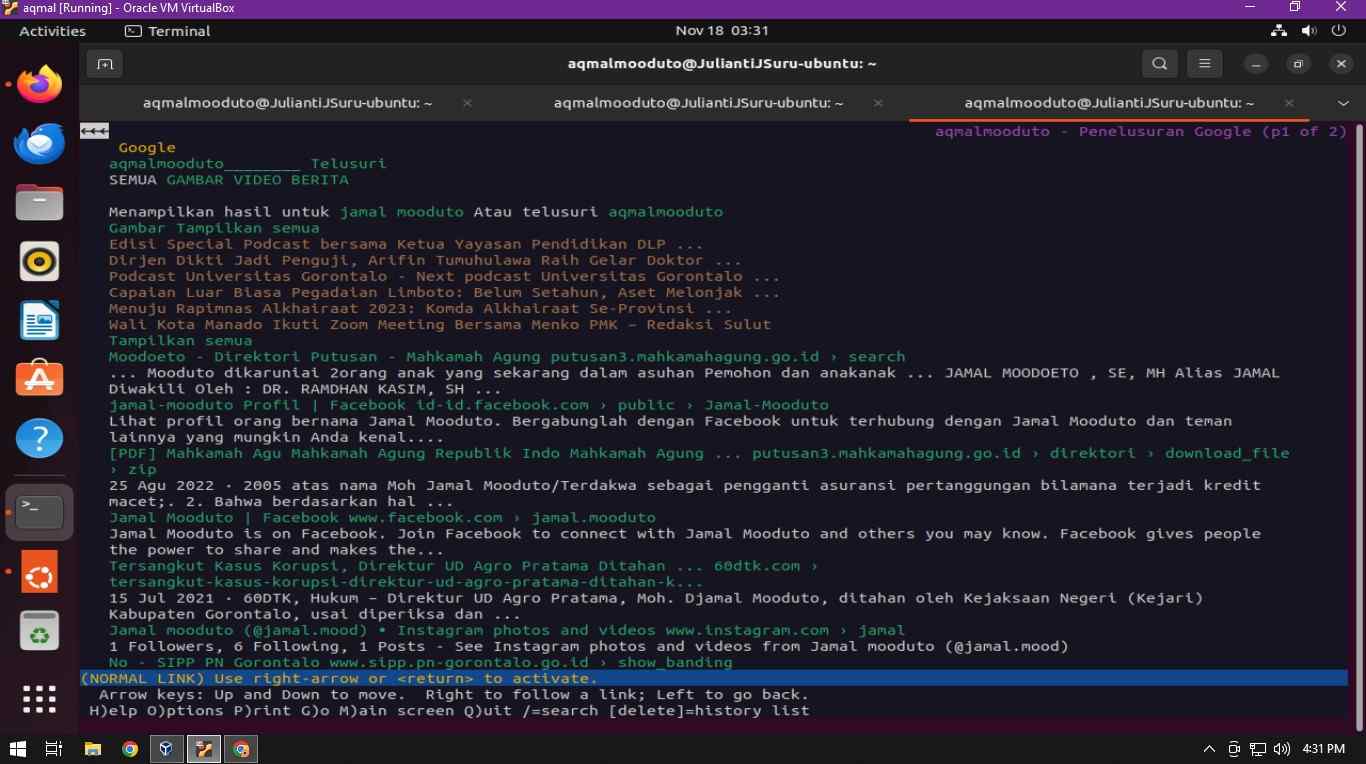Open the Help question mark icon
Viewport: 1366px width, 764px height.
39,439
